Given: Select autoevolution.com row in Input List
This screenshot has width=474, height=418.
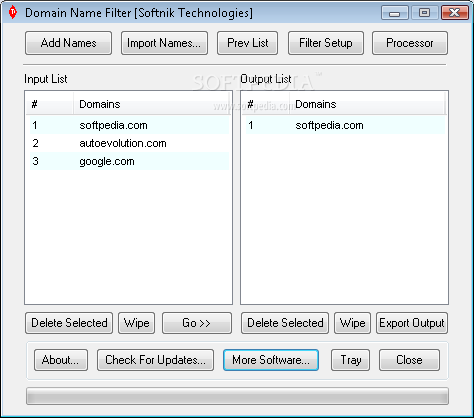Looking at the screenshot, I should [x=129, y=143].
